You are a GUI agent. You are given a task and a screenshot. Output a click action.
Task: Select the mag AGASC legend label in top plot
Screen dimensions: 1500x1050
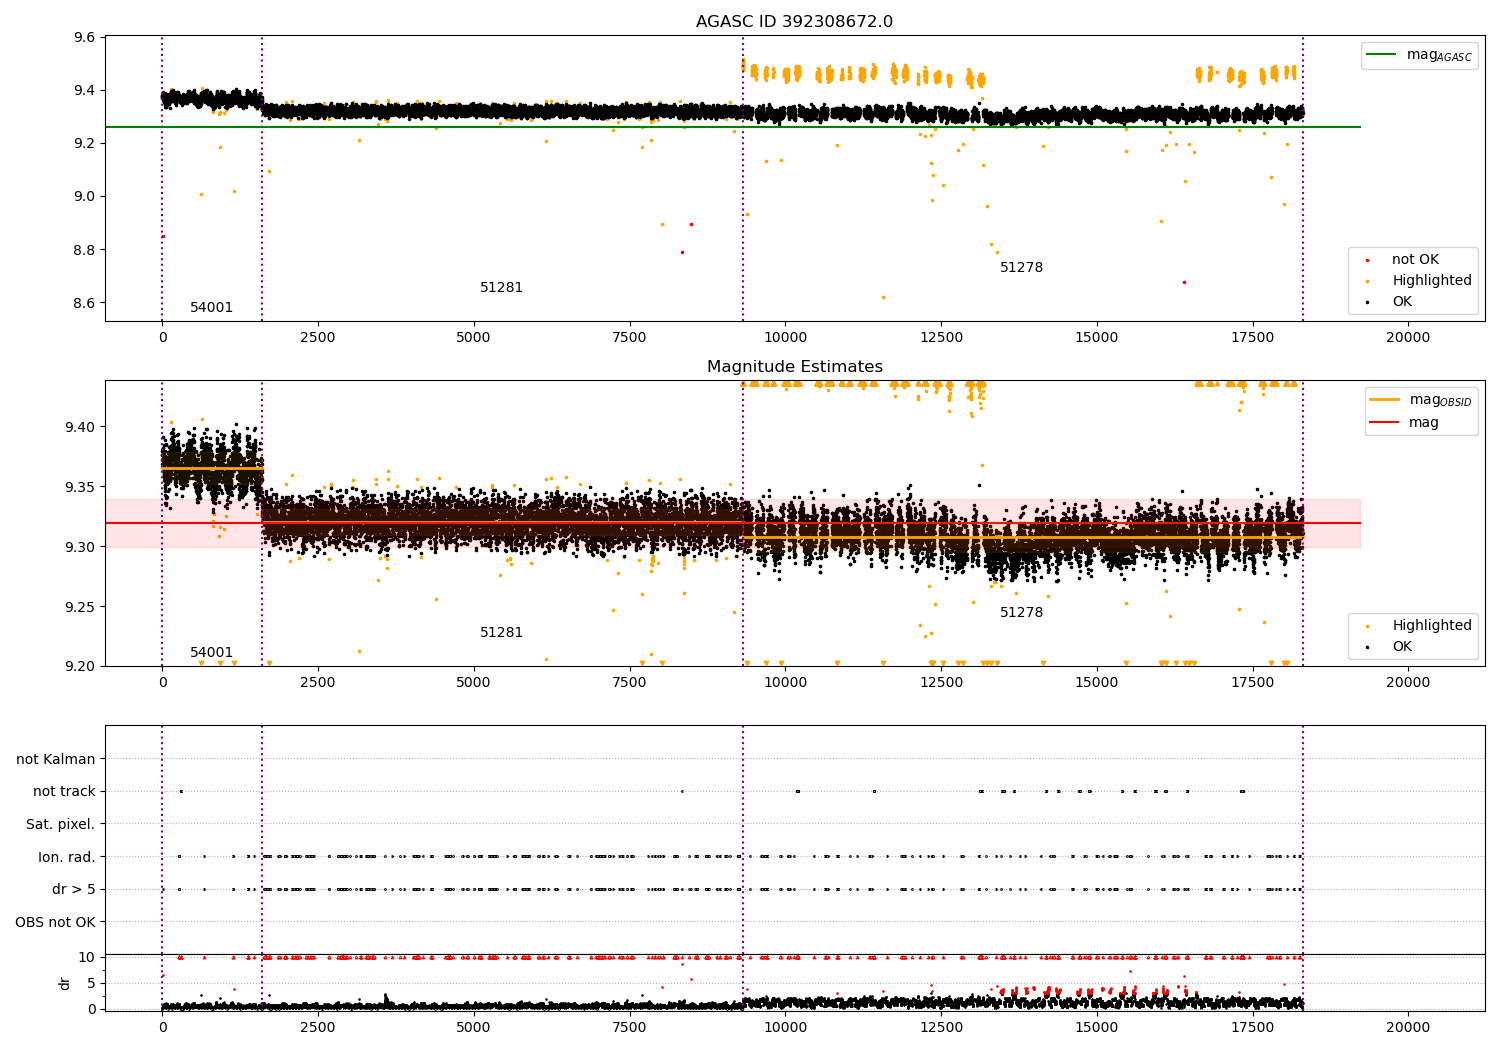[x=1439, y=55]
